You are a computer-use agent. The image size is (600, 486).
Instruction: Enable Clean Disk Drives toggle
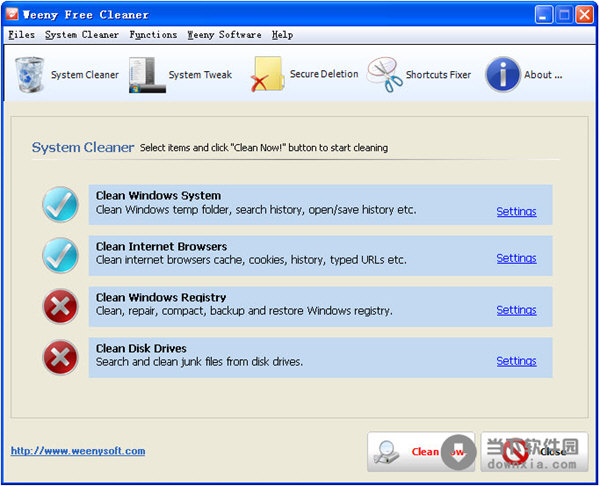point(60,357)
